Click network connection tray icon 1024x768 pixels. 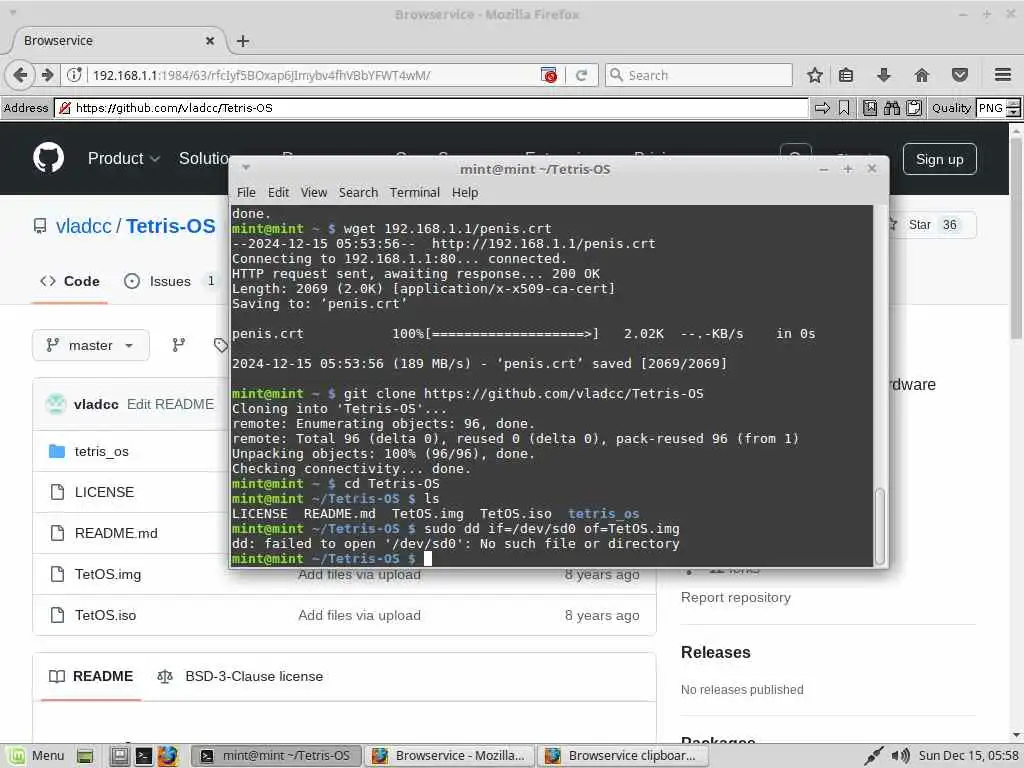[x=873, y=756]
